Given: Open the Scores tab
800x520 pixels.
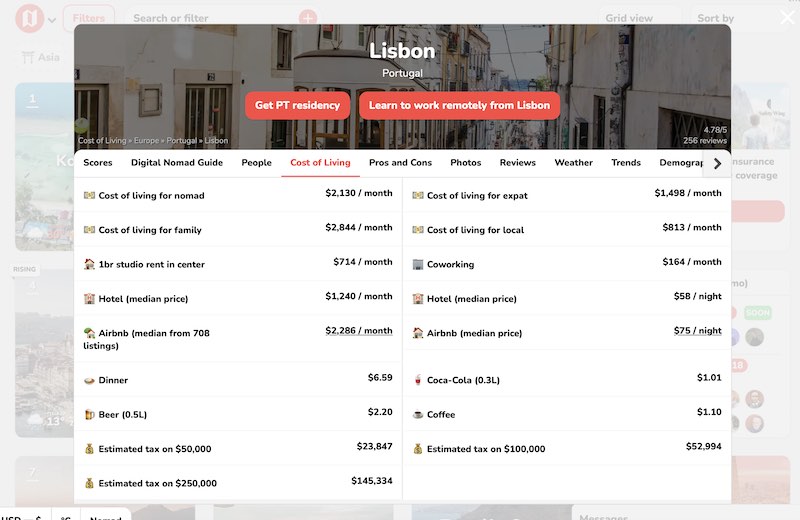Looking at the screenshot, I should pyautogui.click(x=97, y=163).
